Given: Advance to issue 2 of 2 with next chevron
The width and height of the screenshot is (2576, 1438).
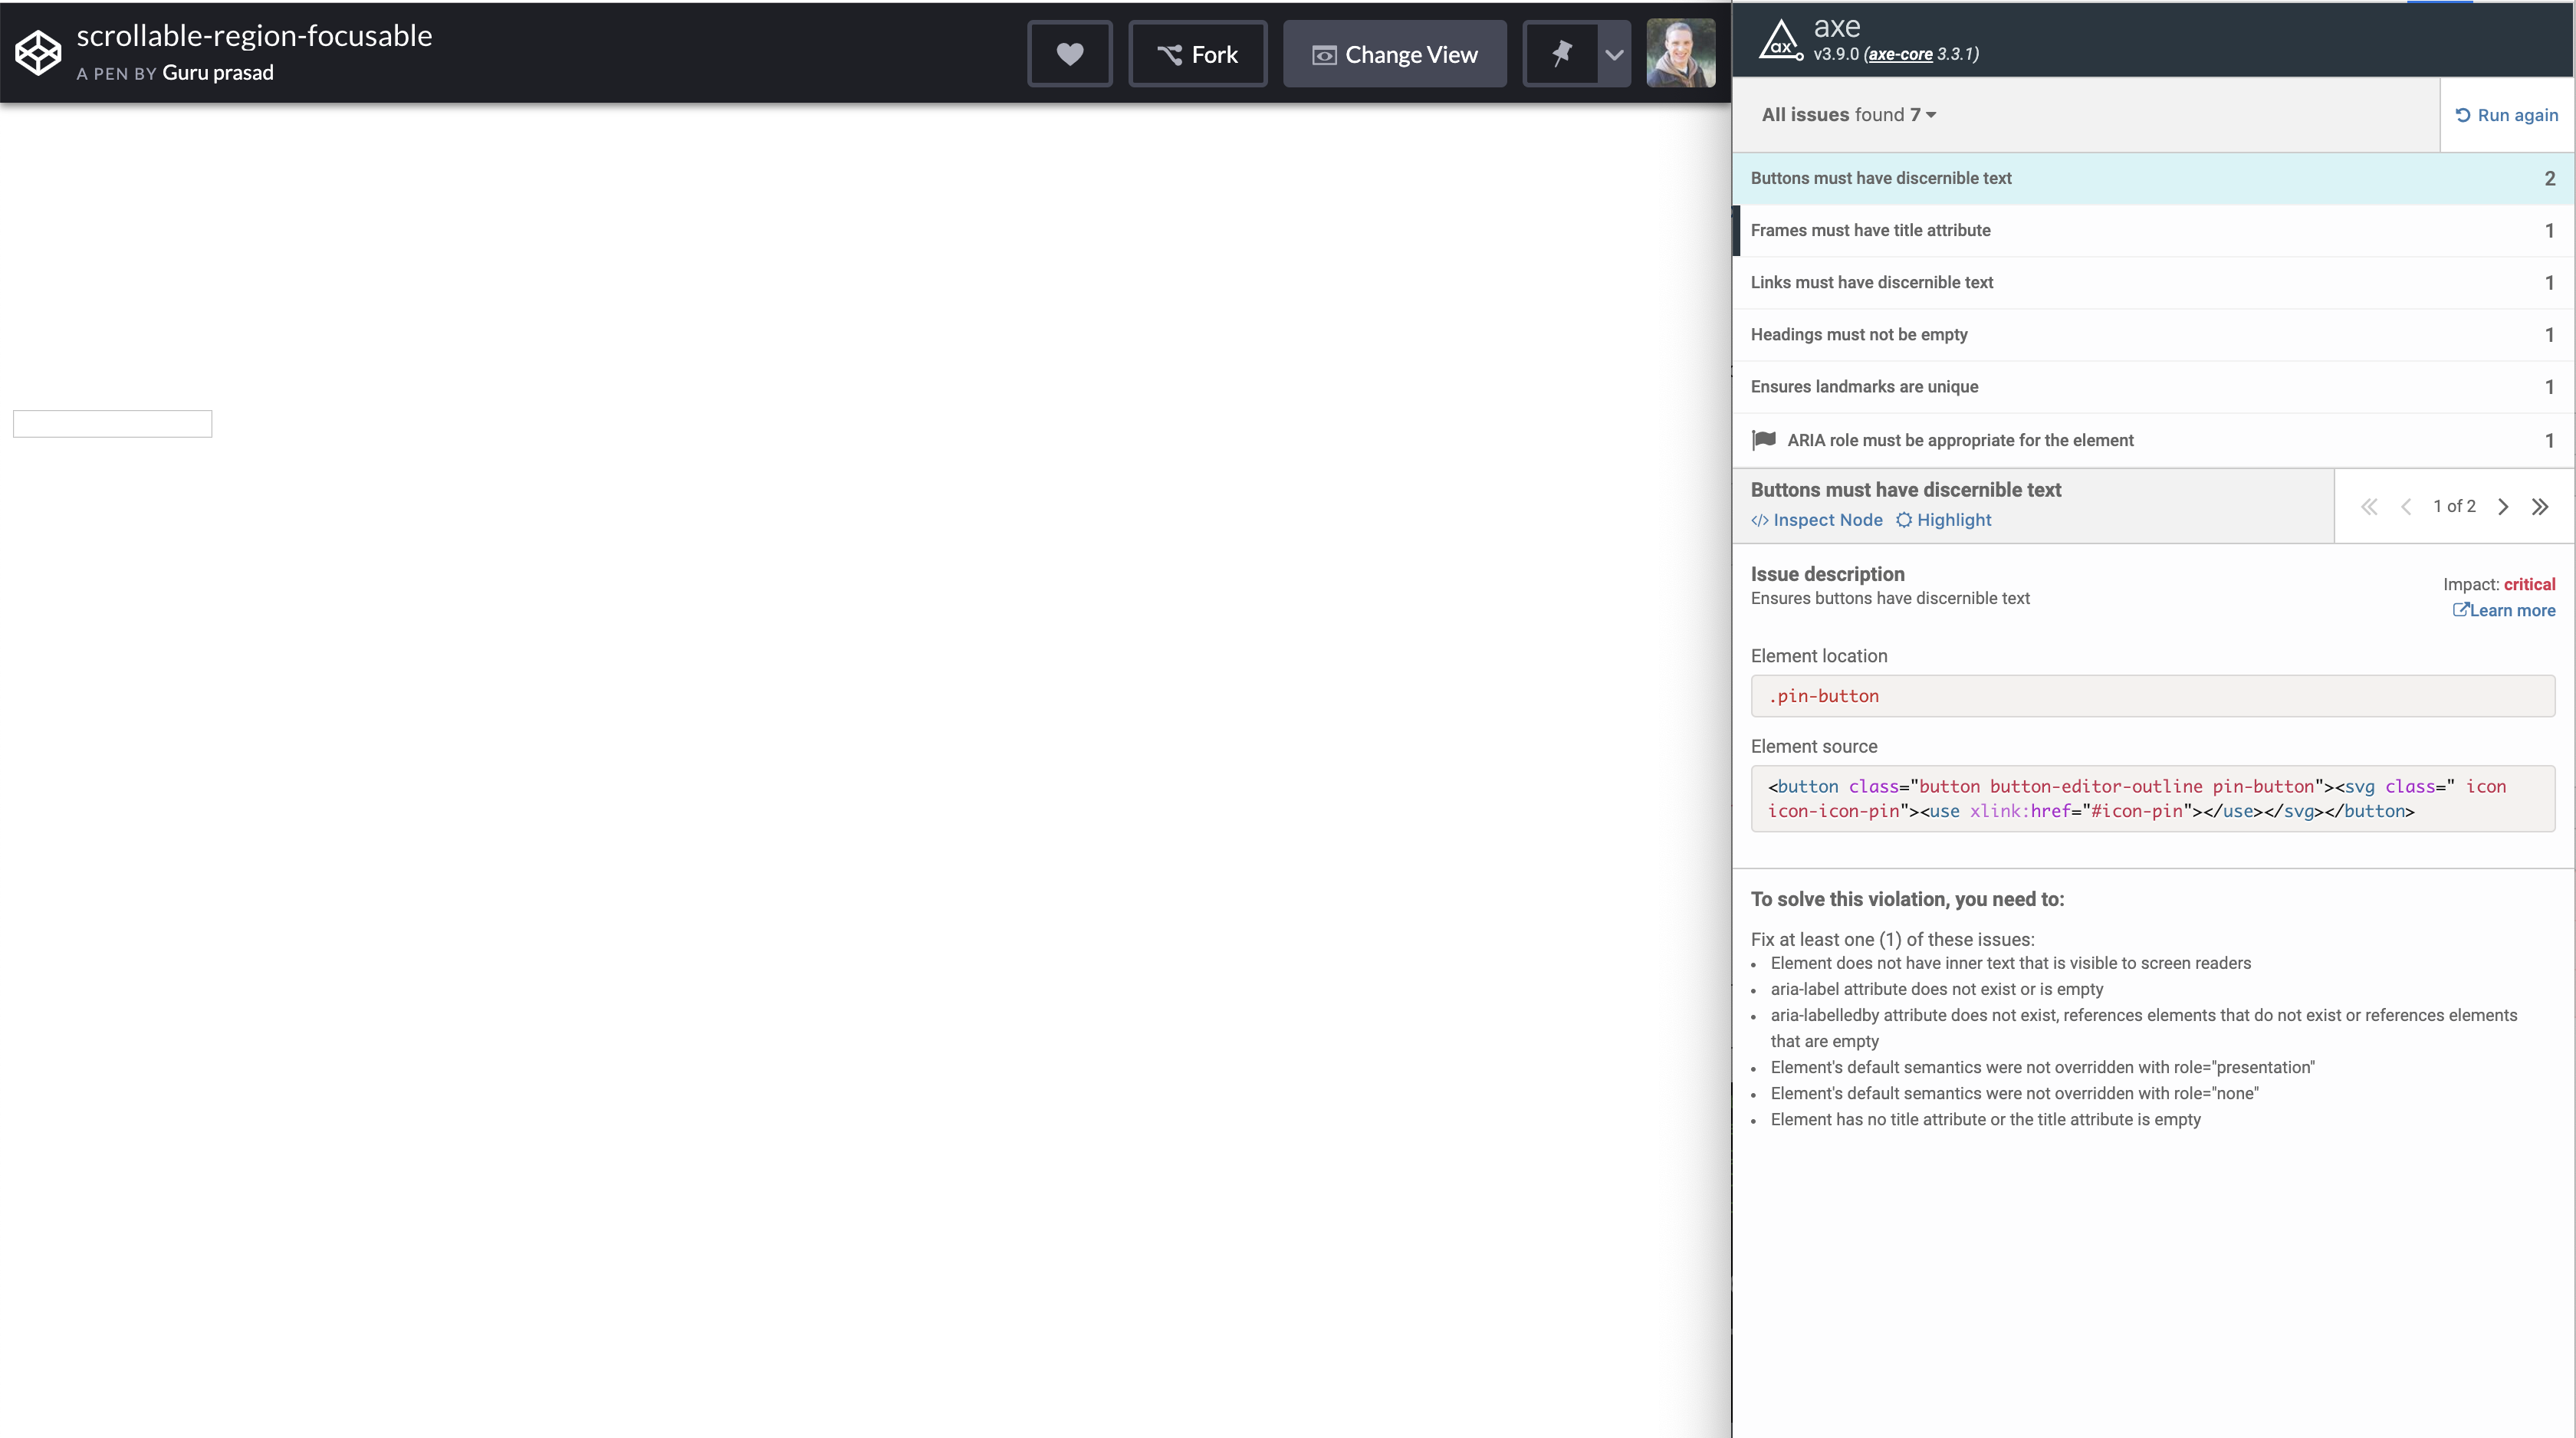Looking at the screenshot, I should tap(2503, 506).
